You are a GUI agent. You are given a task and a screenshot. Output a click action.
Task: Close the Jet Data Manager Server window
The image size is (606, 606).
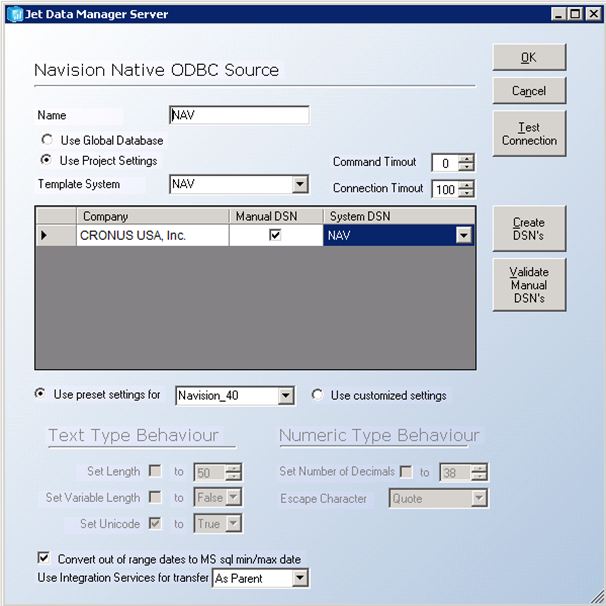(x=593, y=15)
